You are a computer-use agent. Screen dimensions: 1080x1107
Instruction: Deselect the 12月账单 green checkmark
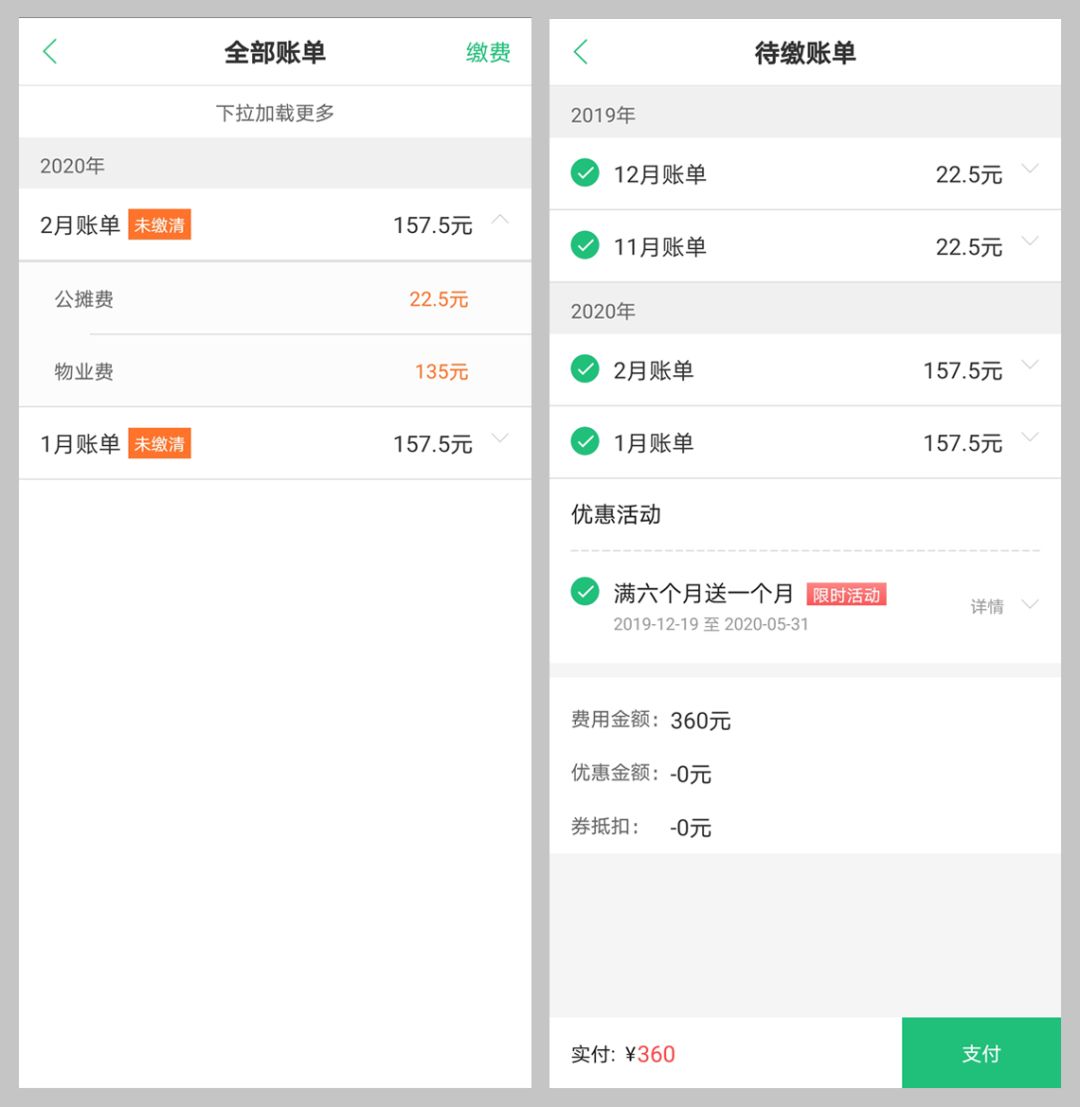[584, 173]
